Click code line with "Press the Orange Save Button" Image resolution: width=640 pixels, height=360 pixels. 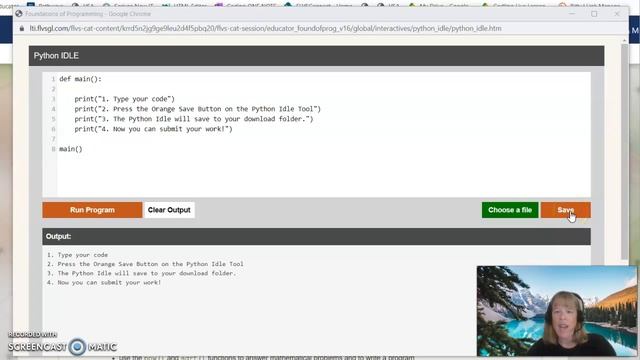(198, 109)
